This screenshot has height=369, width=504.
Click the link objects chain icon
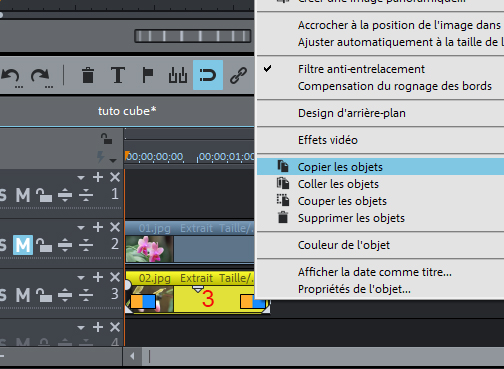pos(238,75)
